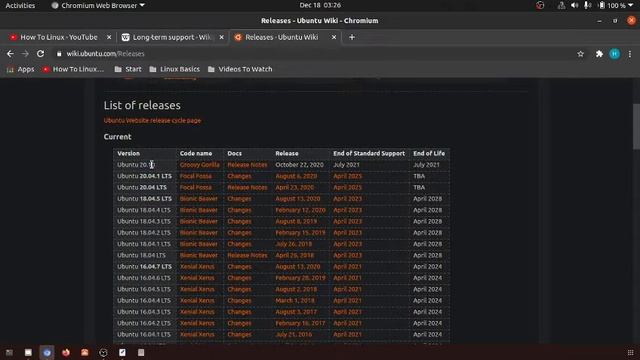Viewport: 640px width, 360px height.
Task: Click the Ubuntu 16.04.7 LTS version cell
Action: [x=144, y=267]
